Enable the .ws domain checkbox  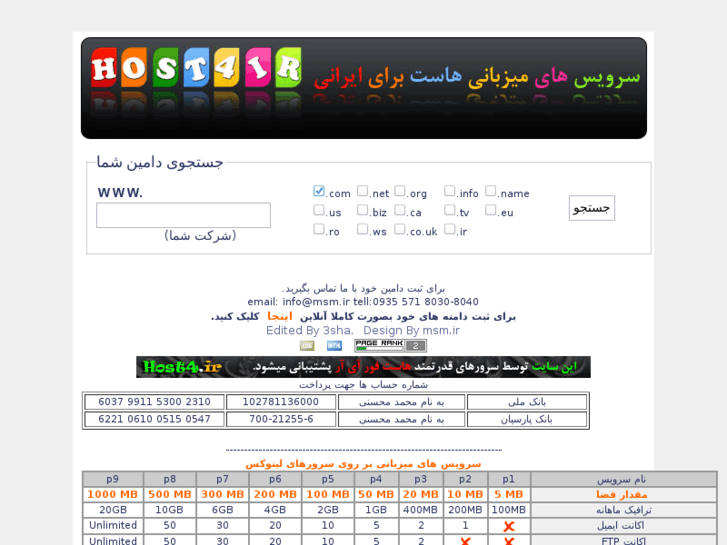pyautogui.click(x=363, y=229)
